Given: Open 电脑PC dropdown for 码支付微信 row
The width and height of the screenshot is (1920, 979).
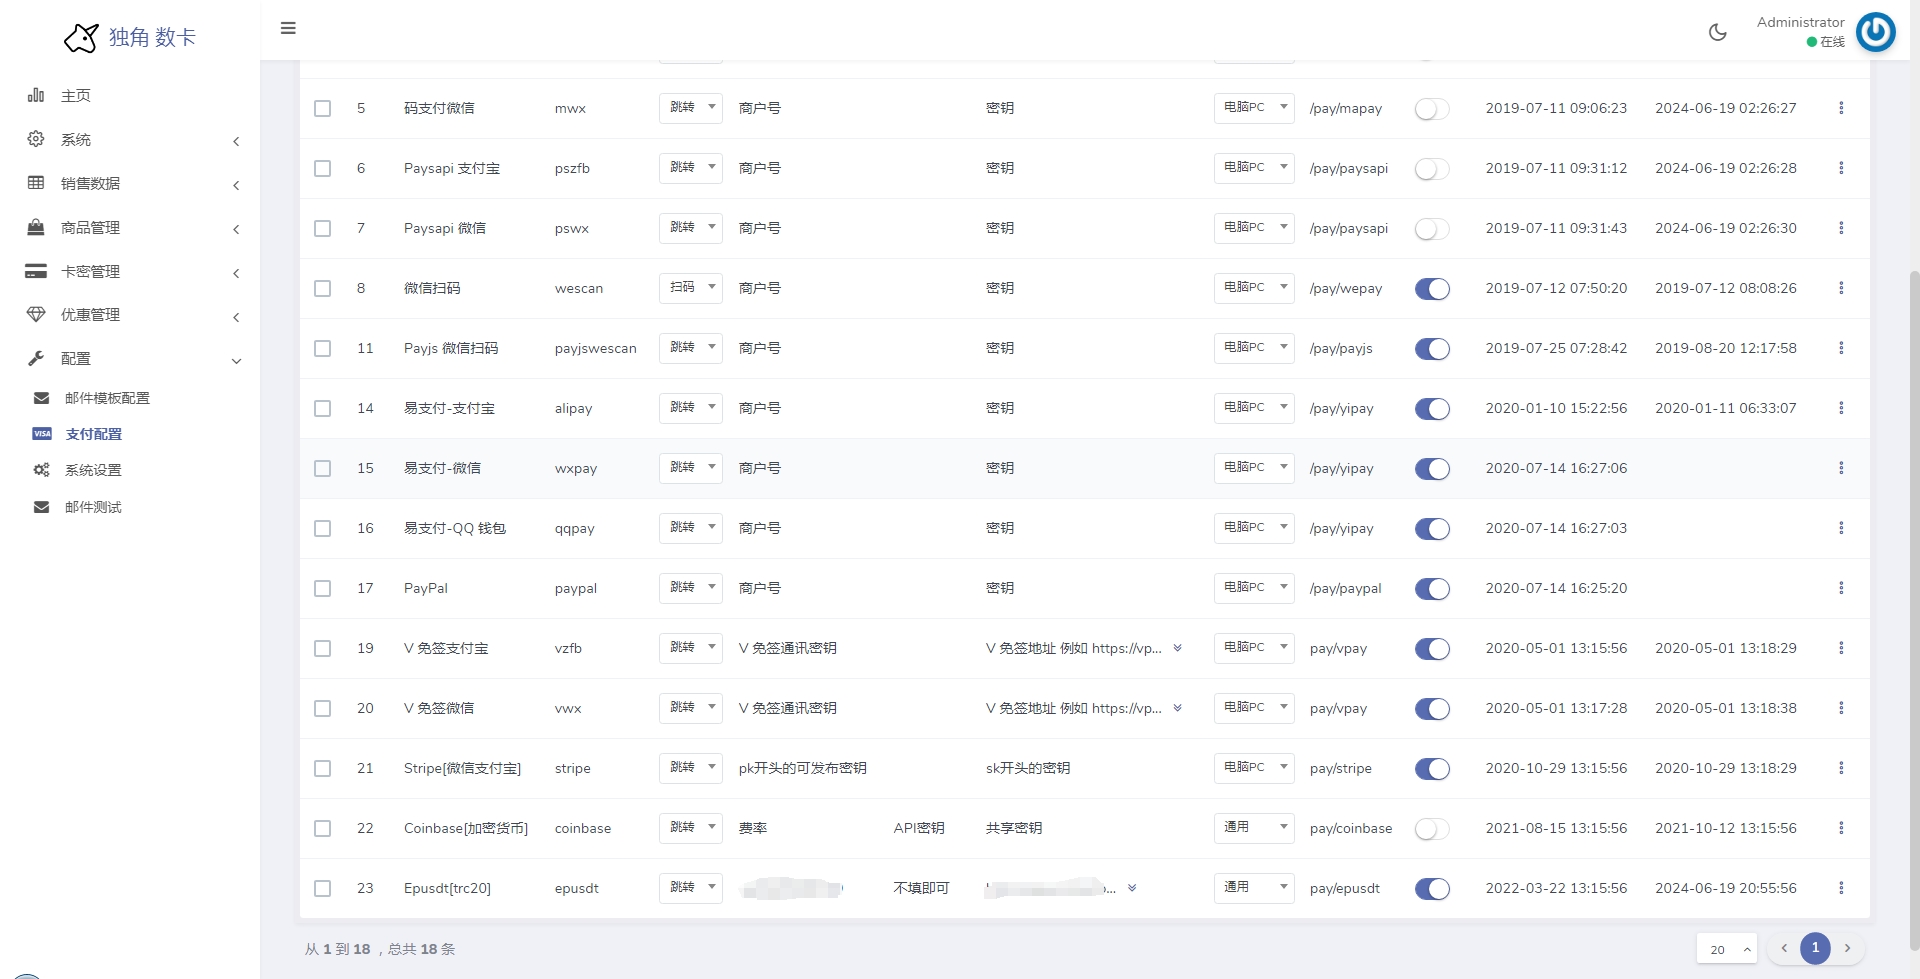Looking at the screenshot, I should click(x=1254, y=108).
